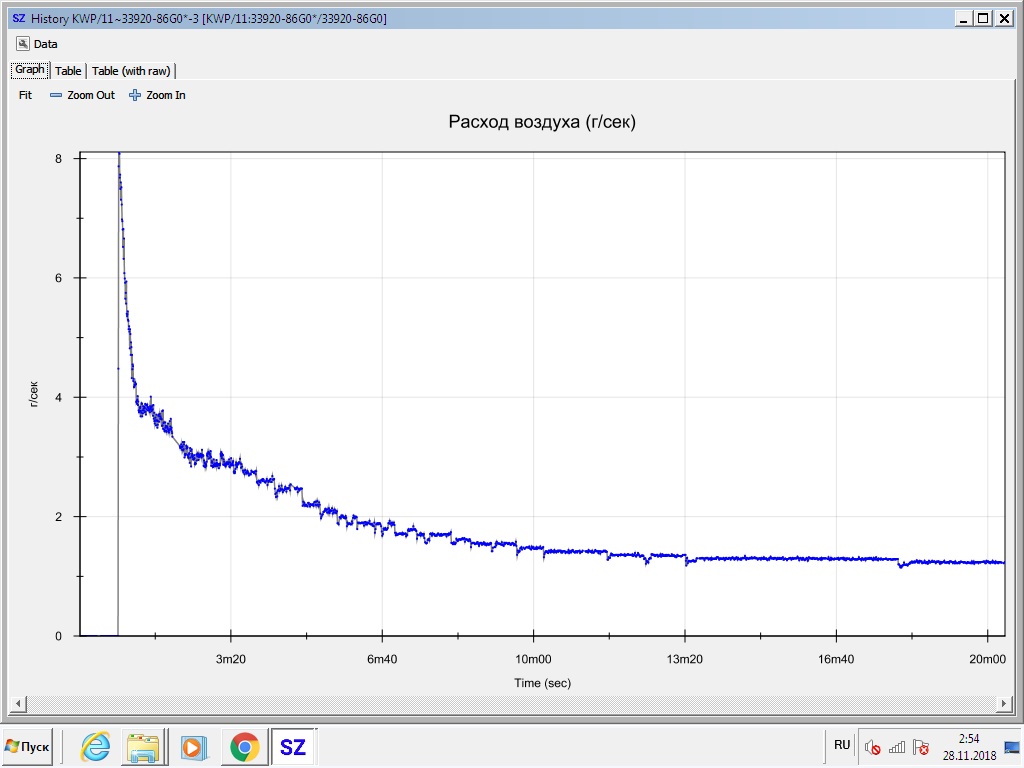Open the Пуск start menu
The height and width of the screenshot is (768, 1024).
click(x=28, y=746)
